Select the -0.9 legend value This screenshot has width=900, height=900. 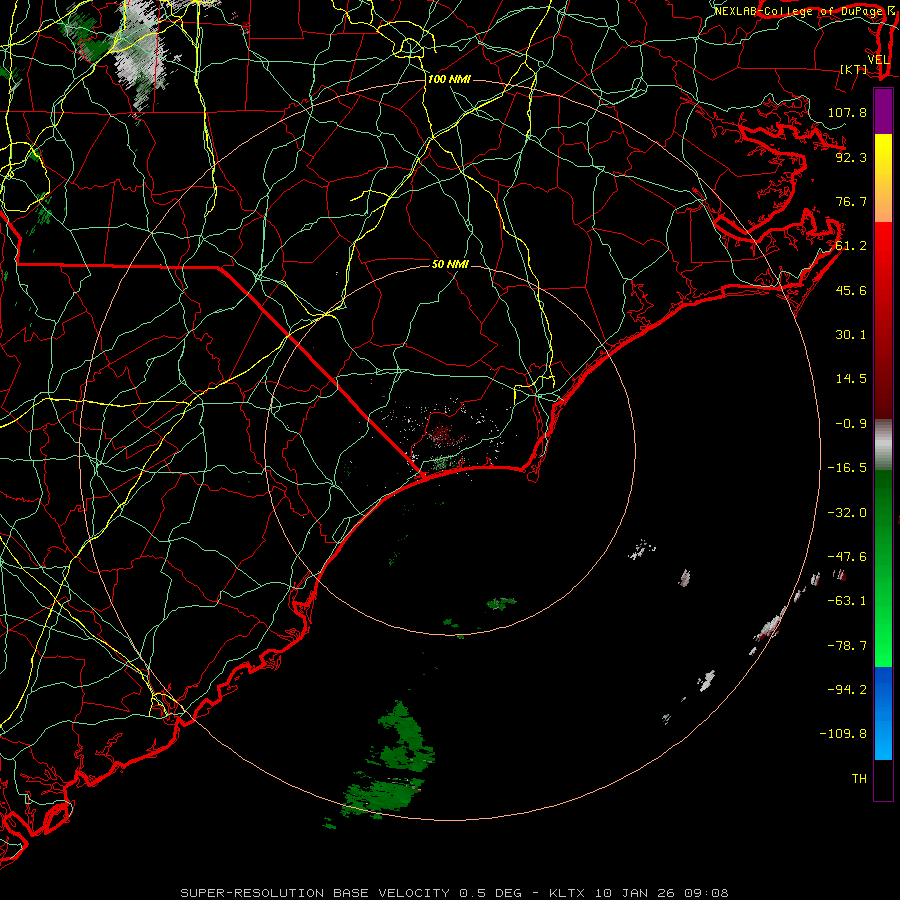pyautogui.click(x=851, y=424)
